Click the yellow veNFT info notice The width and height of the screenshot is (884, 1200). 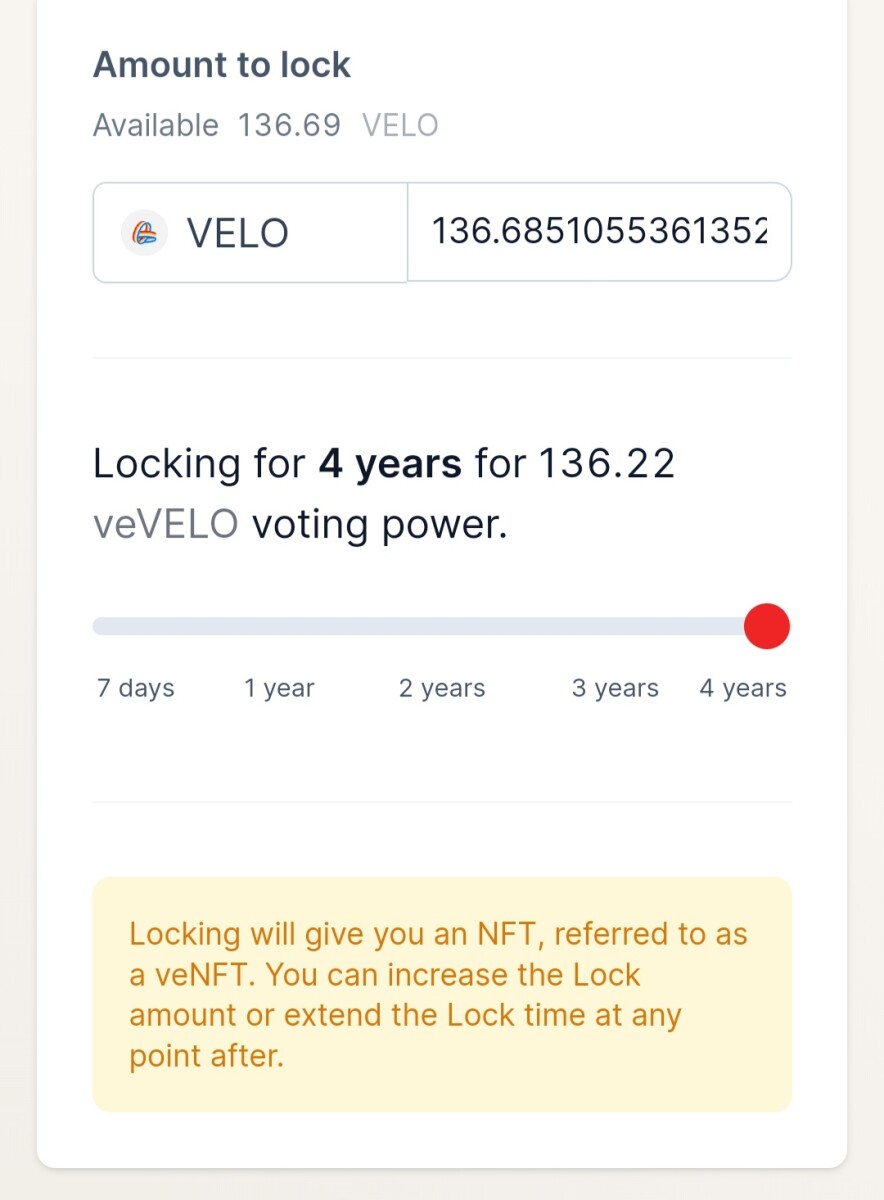442,994
